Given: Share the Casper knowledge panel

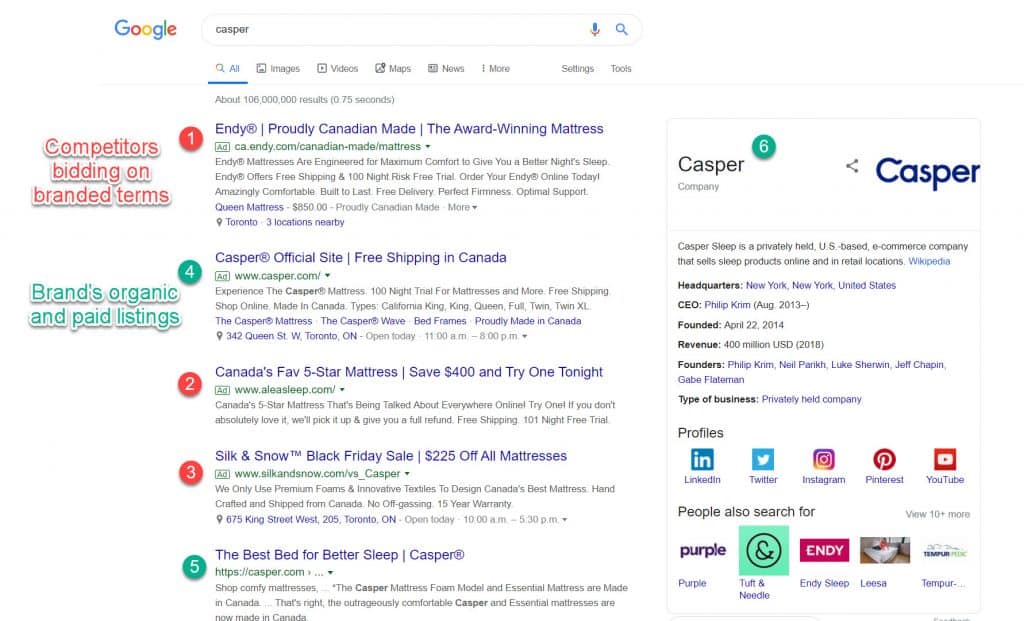Looking at the screenshot, I should [x=852, y=166].
